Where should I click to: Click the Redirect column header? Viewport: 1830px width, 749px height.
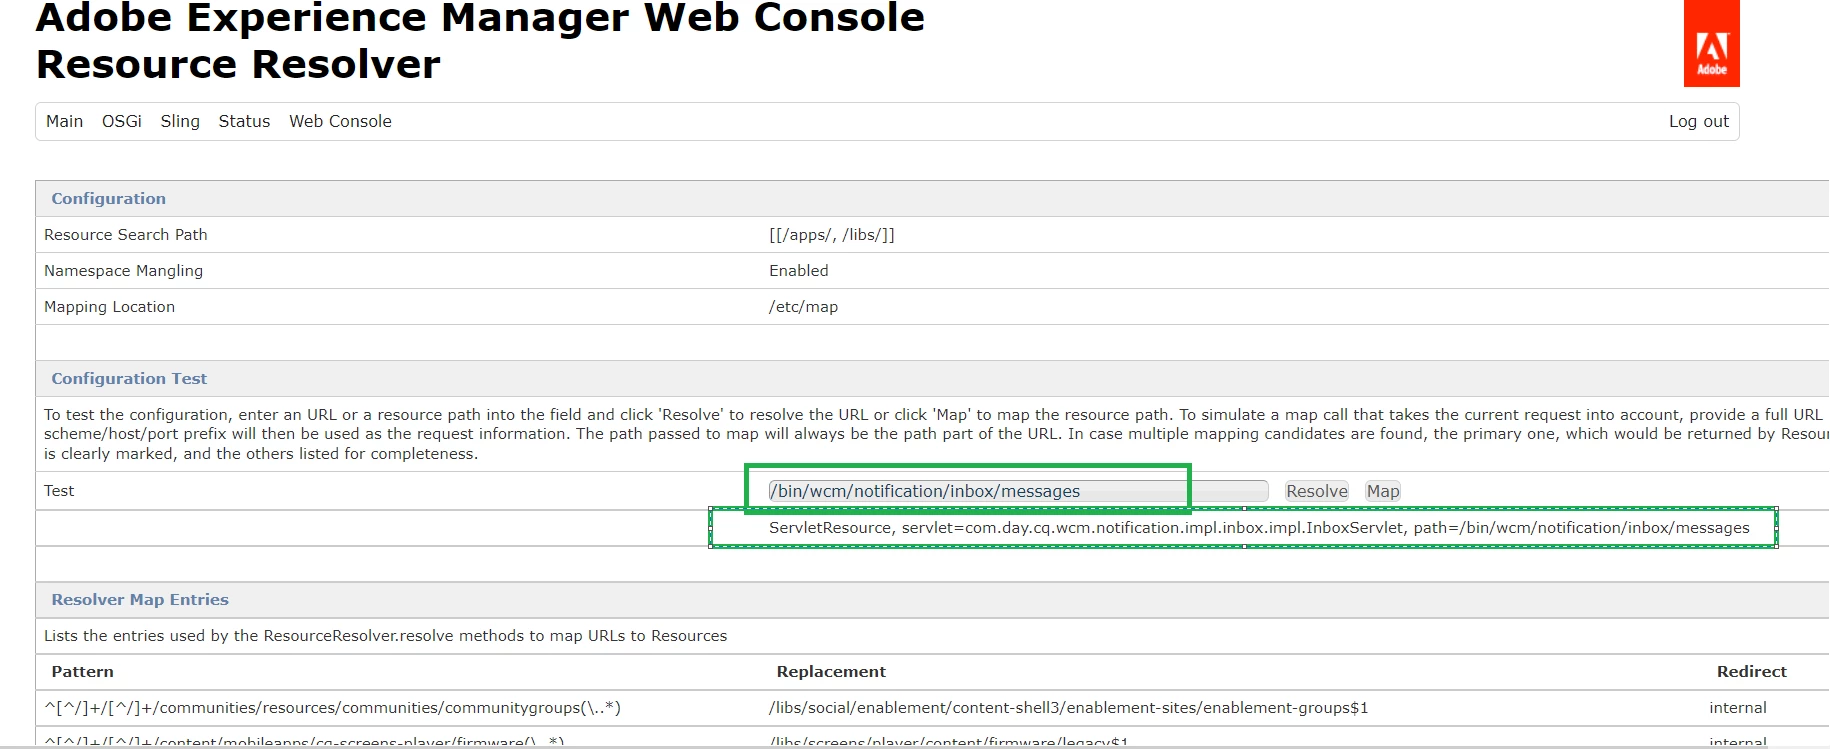pyautogui.click(x=1751, y=672)
